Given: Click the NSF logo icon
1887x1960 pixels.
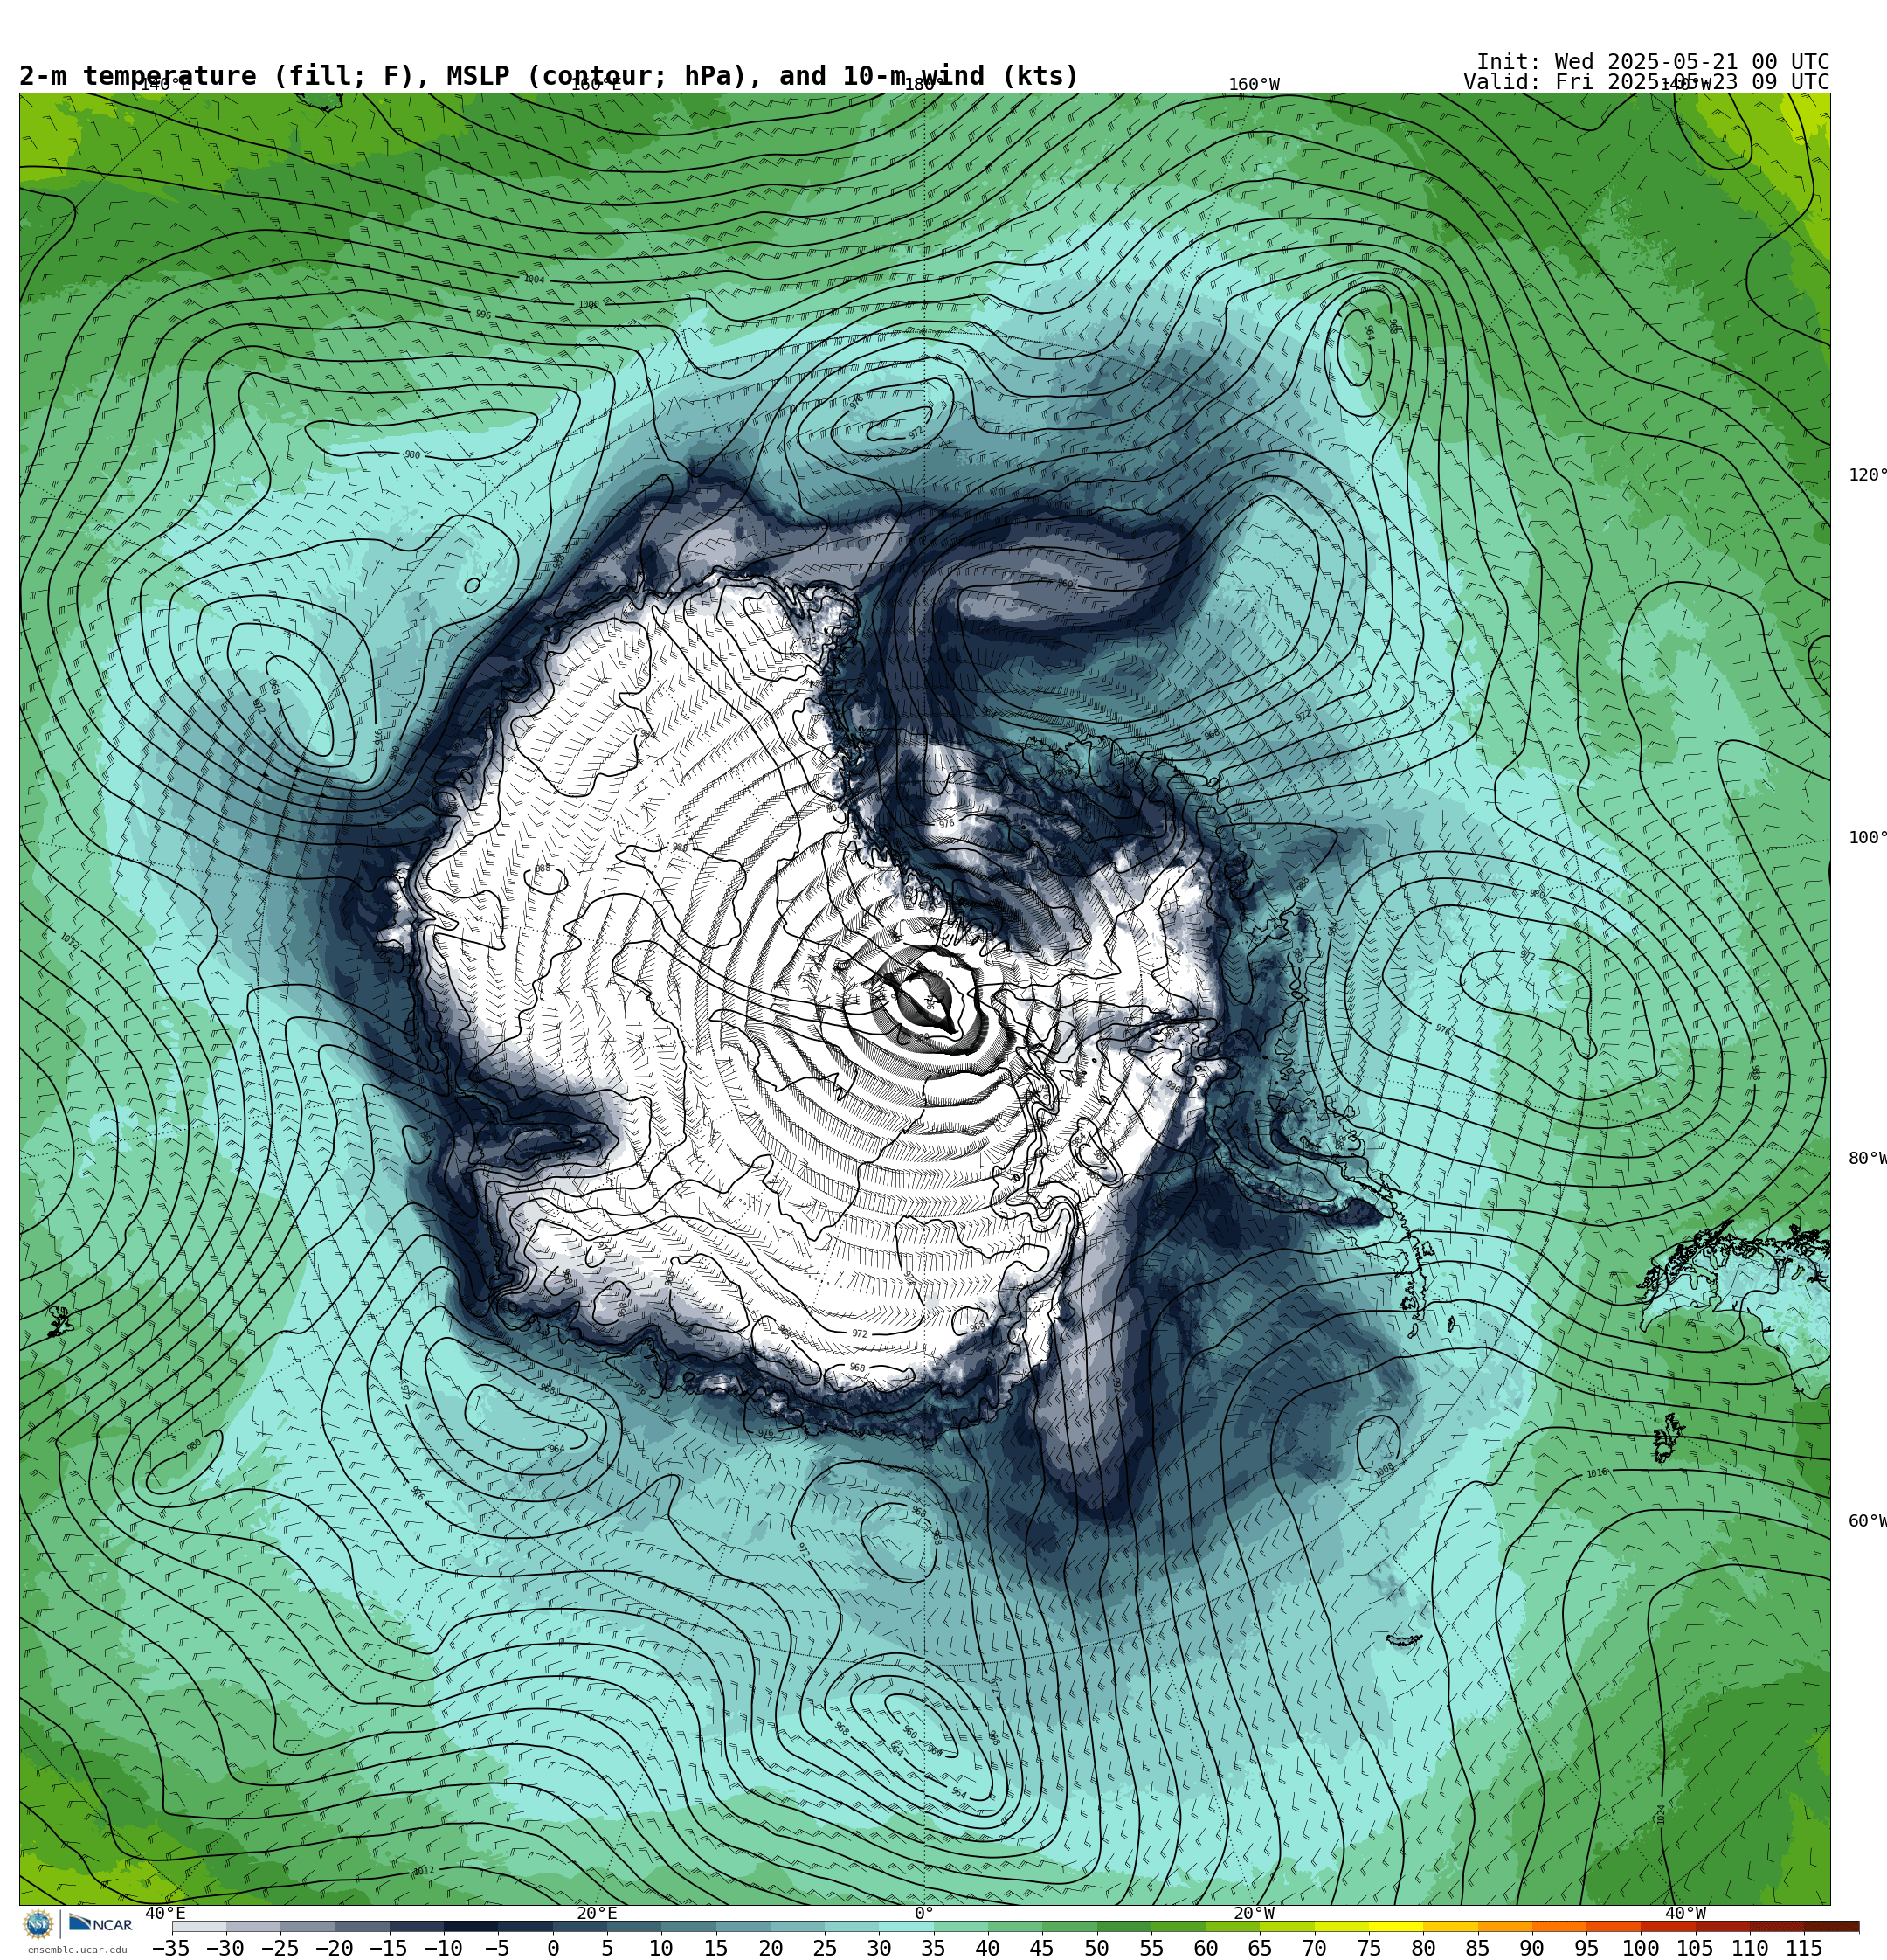Looking at the screenshot, I should point(38,1924).
